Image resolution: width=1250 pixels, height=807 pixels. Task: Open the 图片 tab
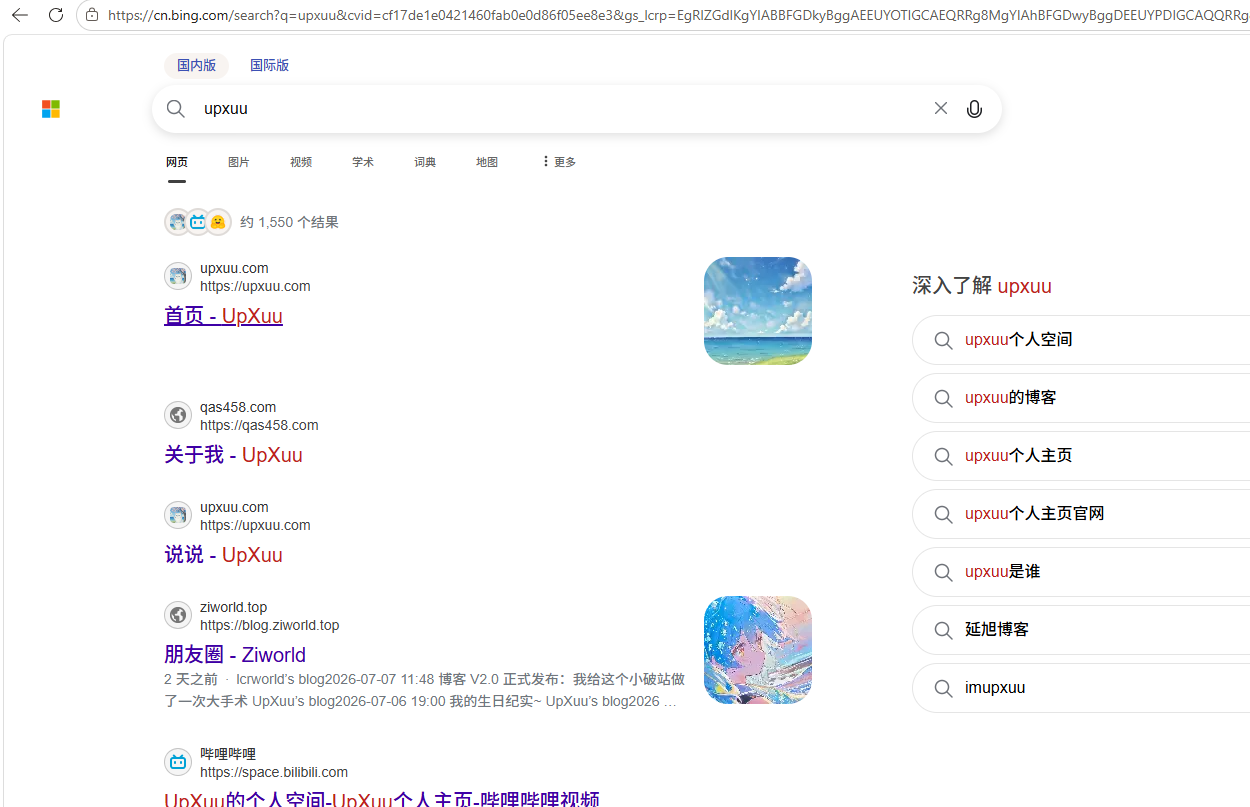click(239, 162)
